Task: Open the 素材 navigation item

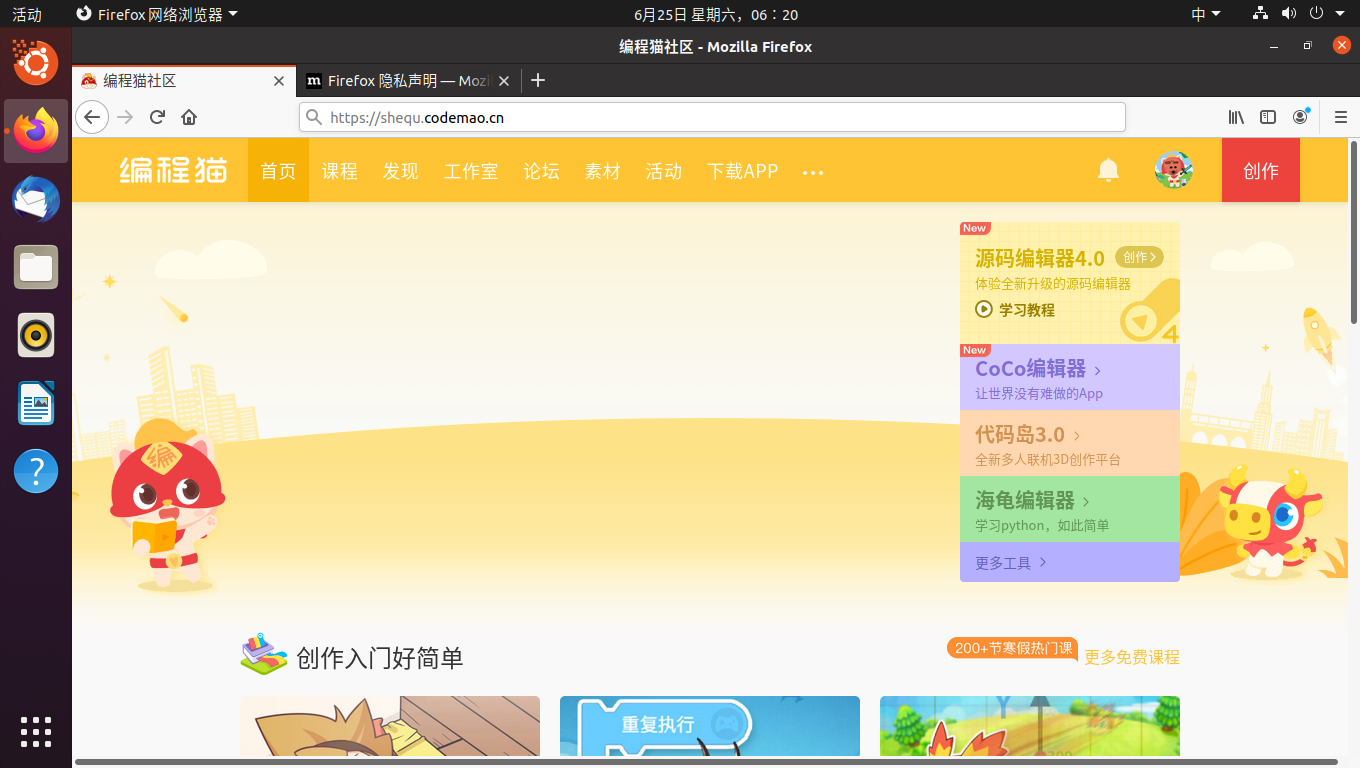Action: (x=602, y=171)
